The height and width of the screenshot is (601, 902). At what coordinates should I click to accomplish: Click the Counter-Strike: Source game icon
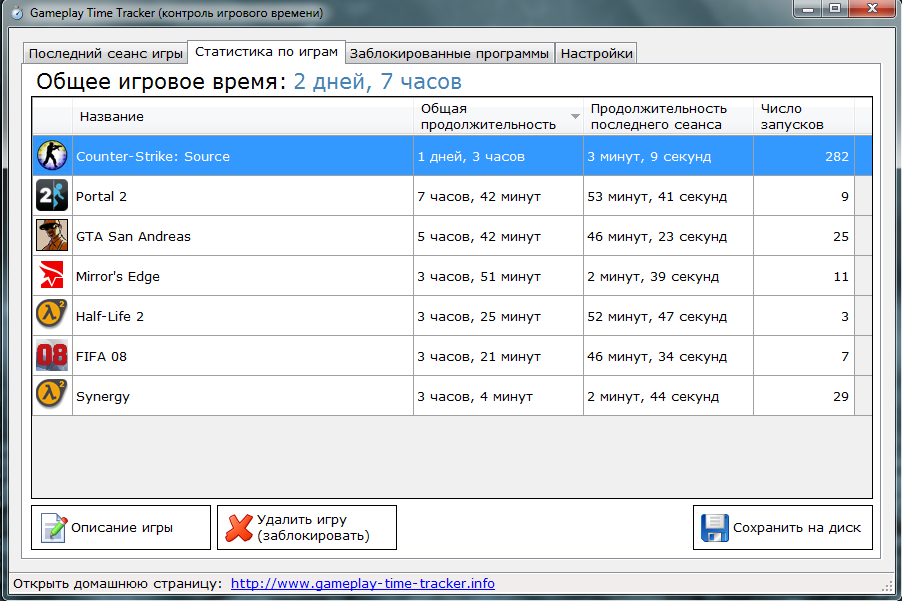pos(52,156)
